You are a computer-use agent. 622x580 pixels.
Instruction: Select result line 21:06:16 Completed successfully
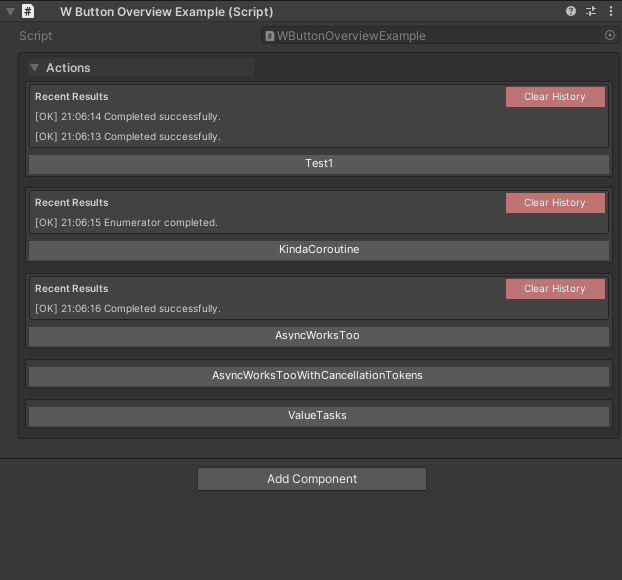128,309
